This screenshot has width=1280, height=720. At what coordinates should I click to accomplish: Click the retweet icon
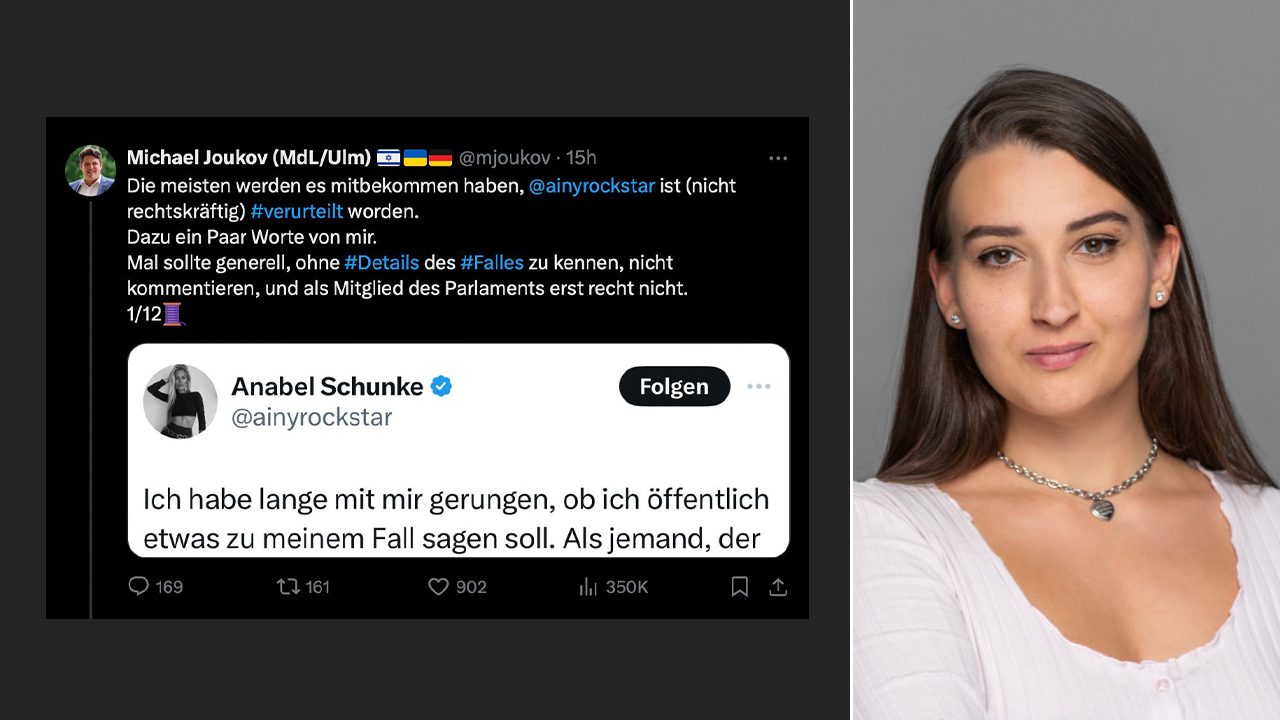pos(288,587)
